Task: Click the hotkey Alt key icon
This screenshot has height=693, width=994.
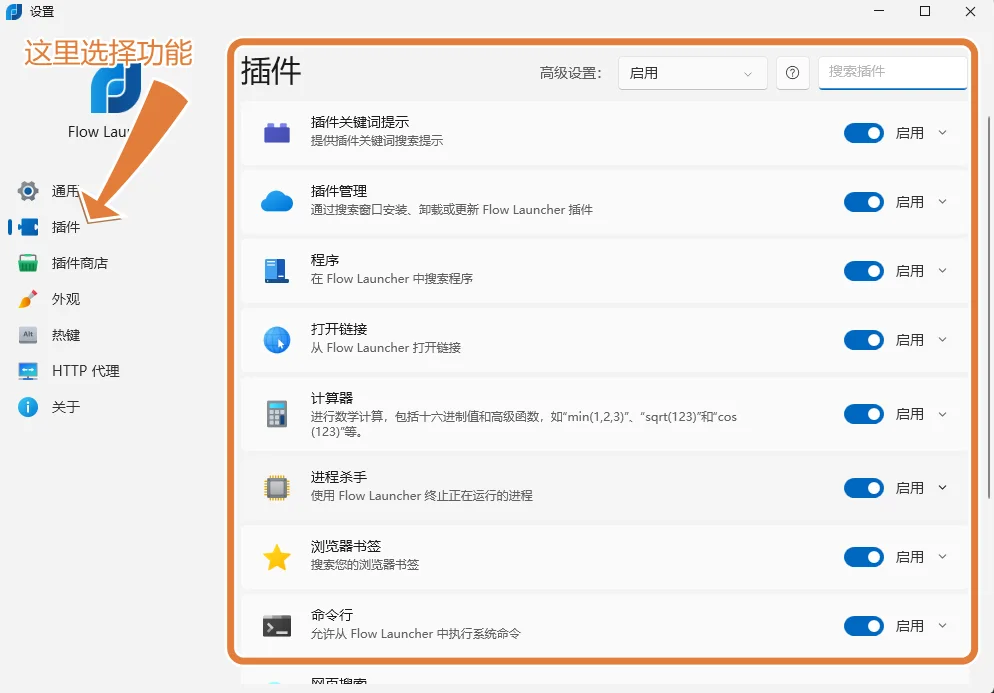Action: (x=28, y=335)
